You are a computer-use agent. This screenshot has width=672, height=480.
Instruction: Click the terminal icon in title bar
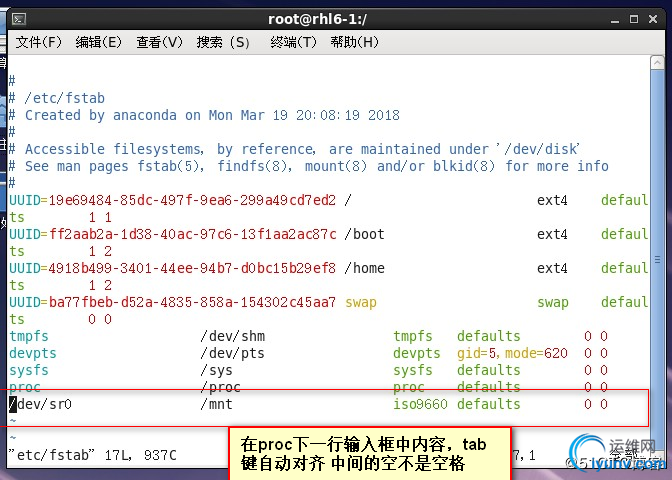coord(19,19)
